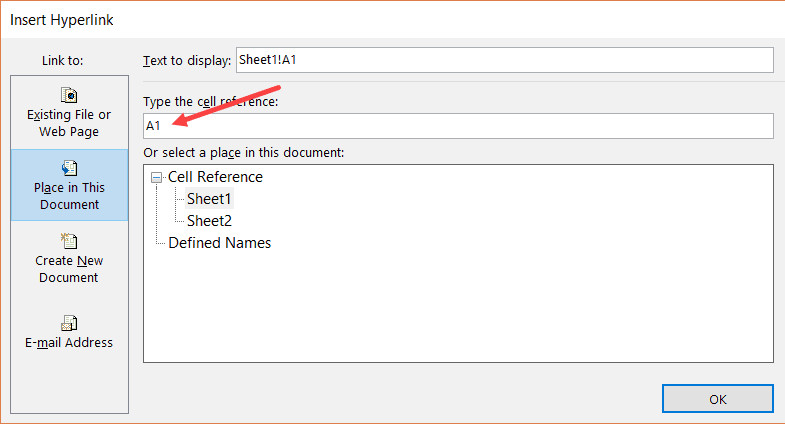Viewport: 785px width, 424px height.
Task: Click the Existing File or Web Page icon
Action: [x=69, y=95]
